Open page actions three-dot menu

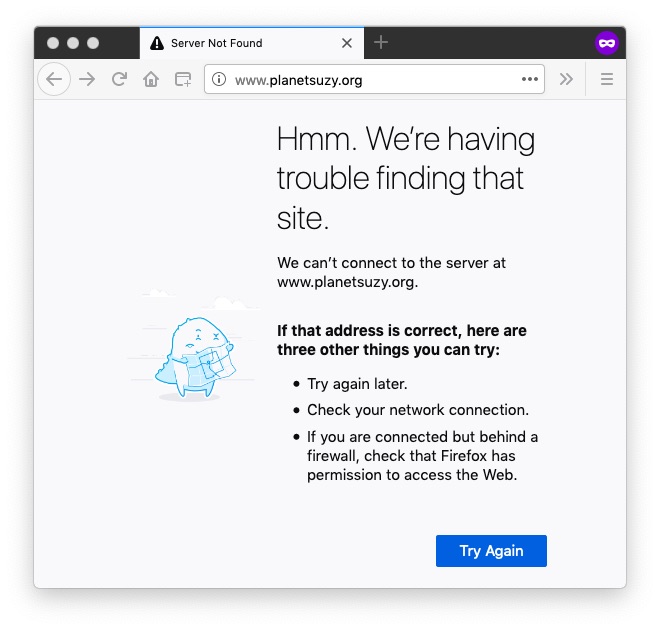530,79
